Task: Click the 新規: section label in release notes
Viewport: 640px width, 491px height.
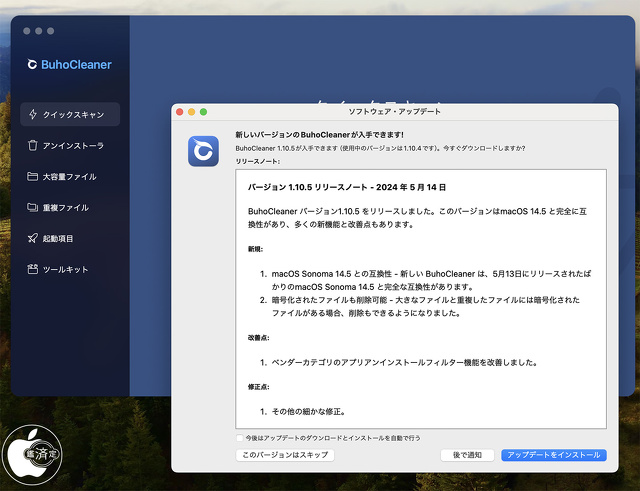Action: [256, 249]
